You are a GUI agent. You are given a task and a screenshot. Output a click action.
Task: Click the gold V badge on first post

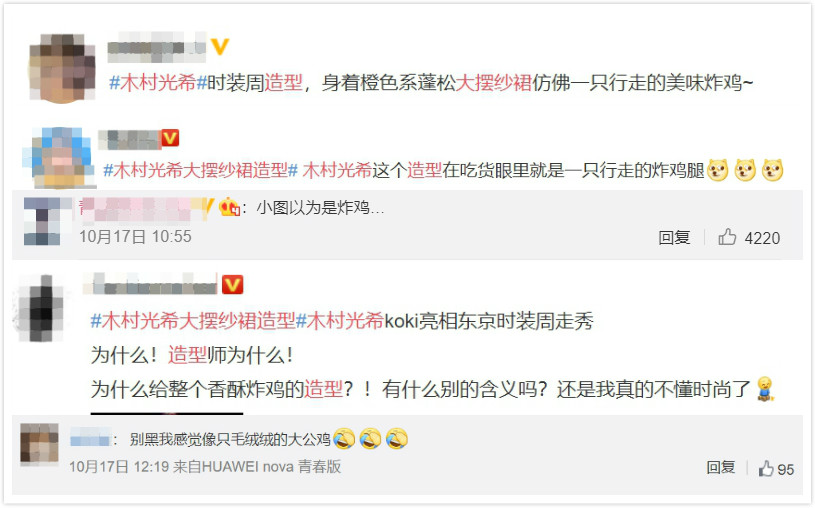[220, 47]
